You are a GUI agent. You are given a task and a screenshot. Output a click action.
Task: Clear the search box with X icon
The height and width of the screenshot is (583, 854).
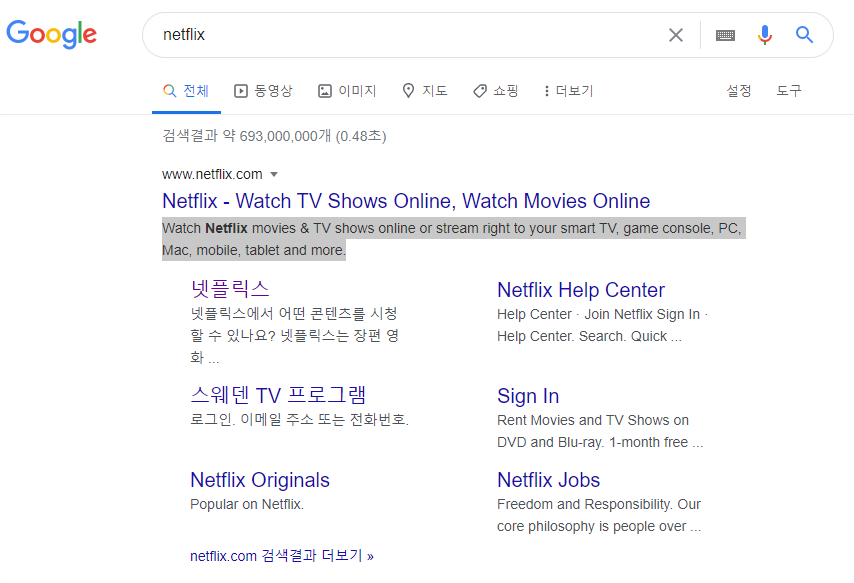[675, 35]
